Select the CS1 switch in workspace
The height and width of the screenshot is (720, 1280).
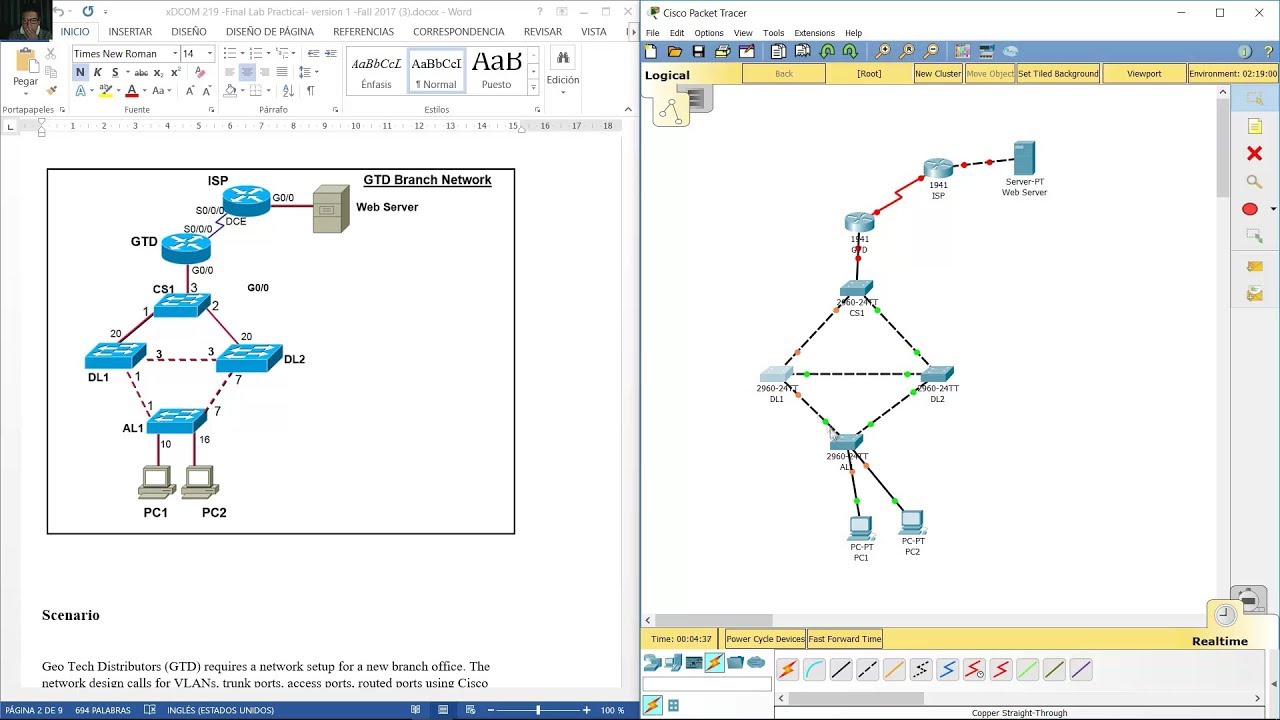[x=857, y=289]
